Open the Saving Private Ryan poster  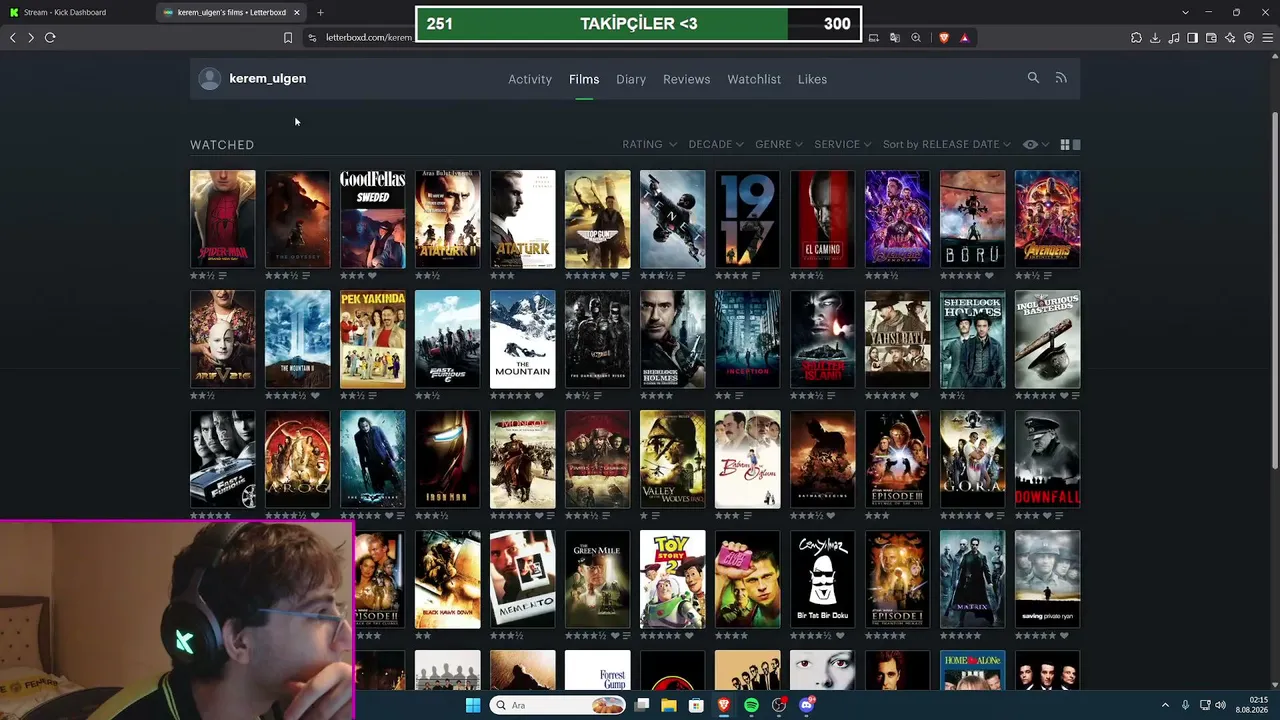click(1047, 579)
